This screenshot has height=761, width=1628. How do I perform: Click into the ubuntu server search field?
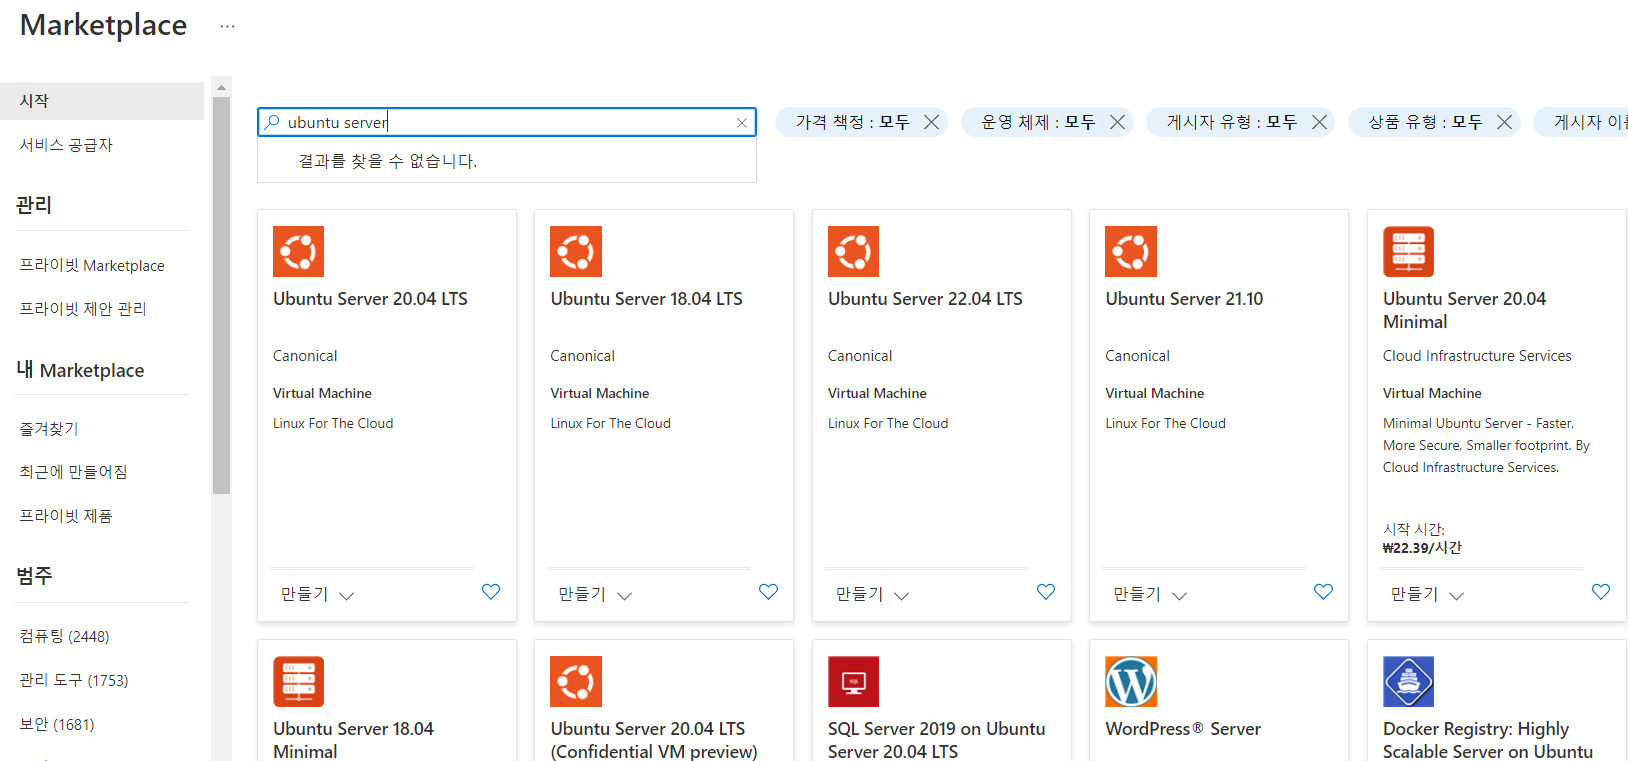(x=507, y=122)
